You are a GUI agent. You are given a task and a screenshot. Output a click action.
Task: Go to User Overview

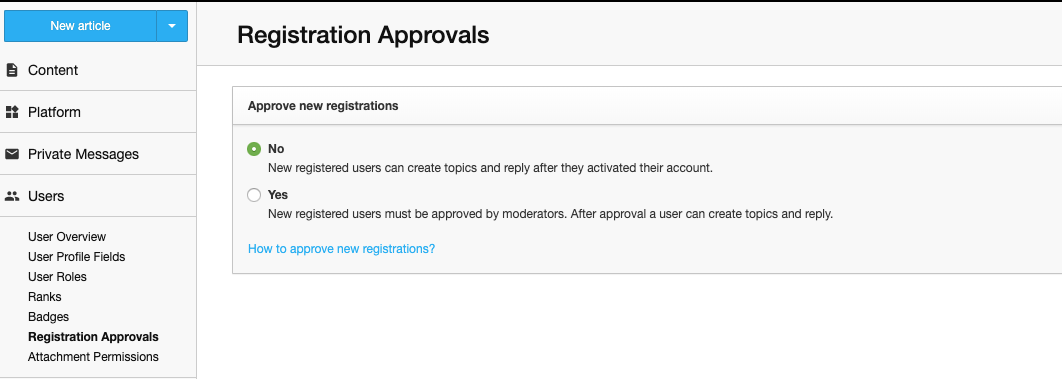[x=67, y=237]
